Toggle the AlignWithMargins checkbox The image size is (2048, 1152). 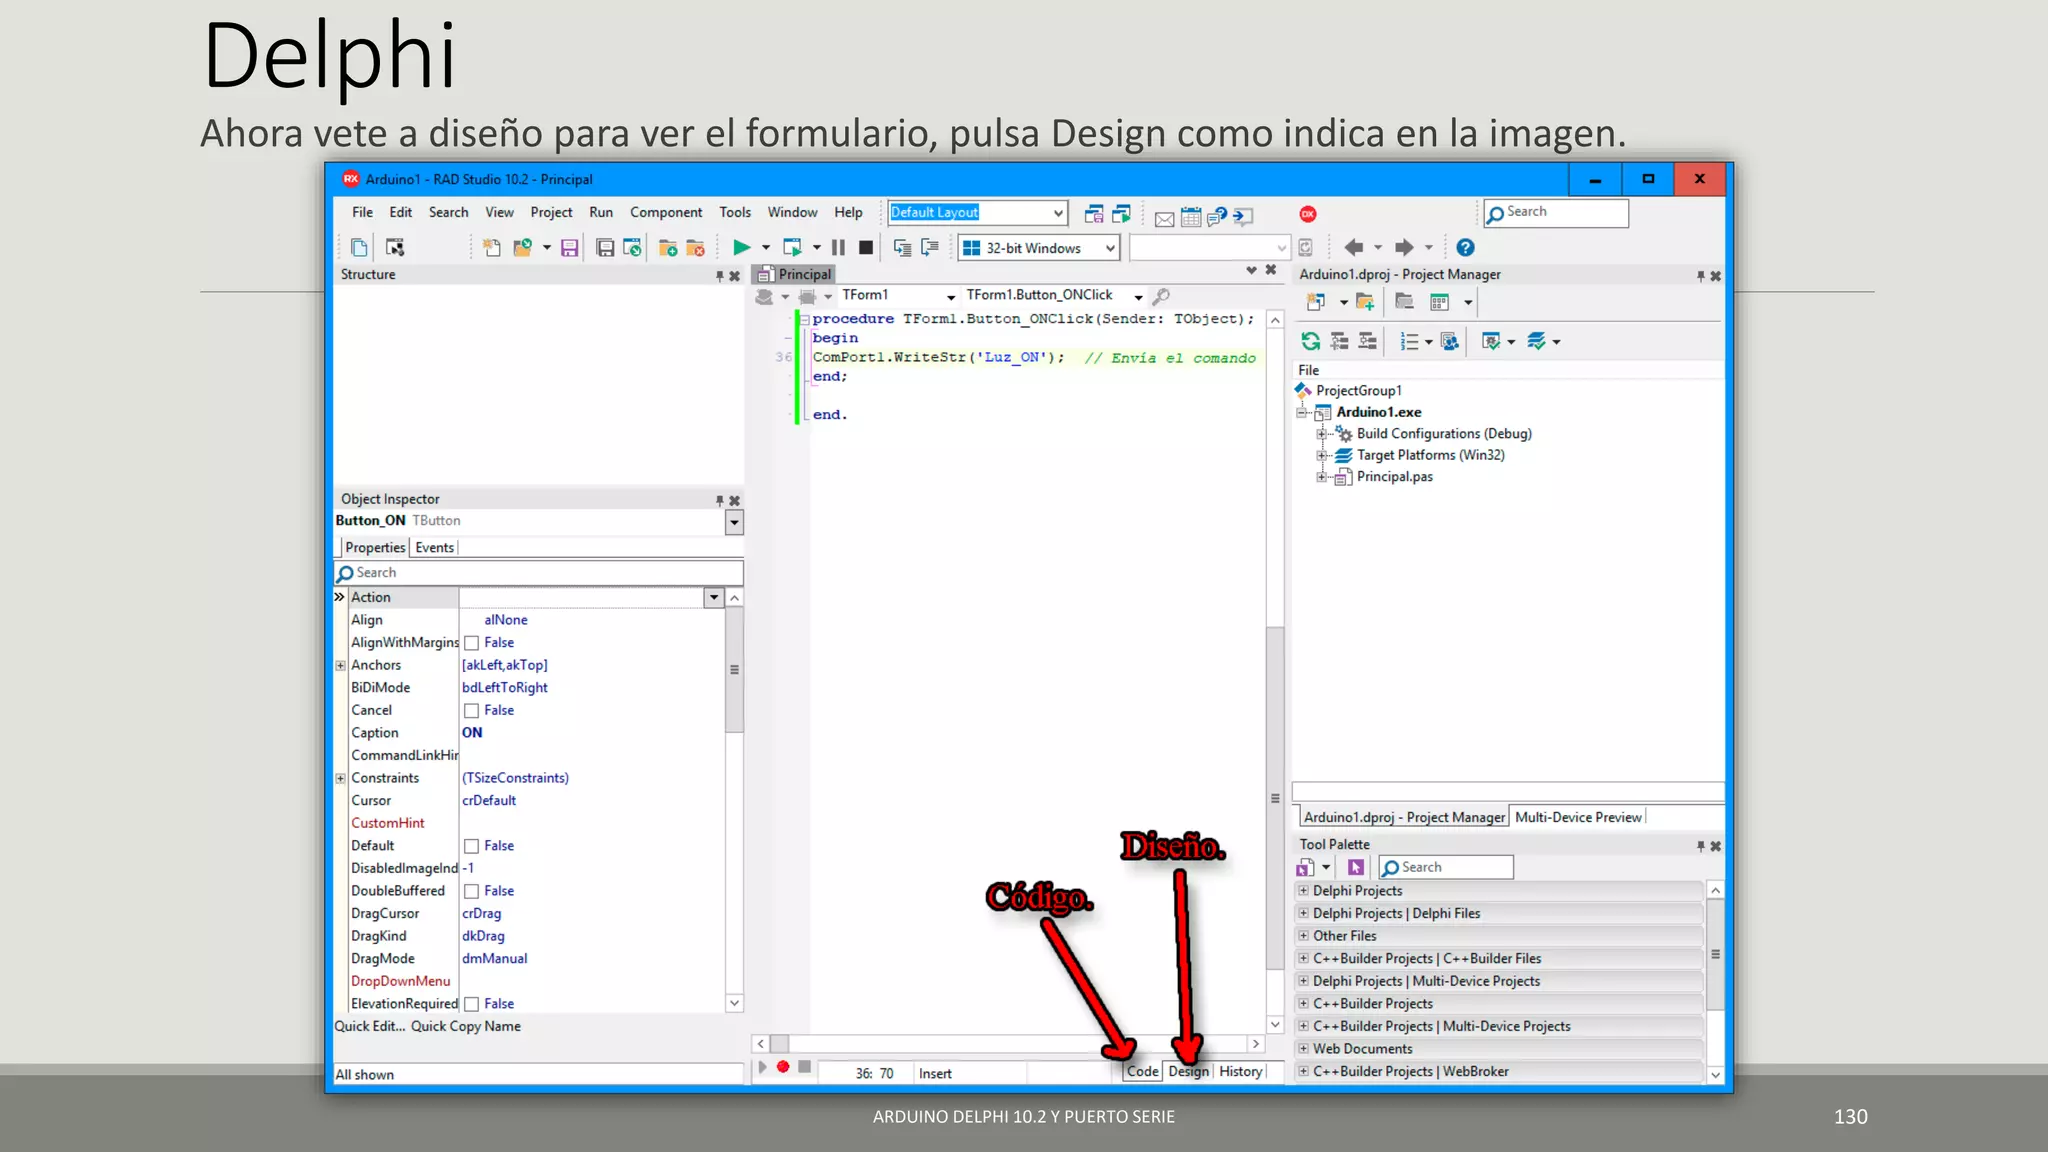click(471, 643)
